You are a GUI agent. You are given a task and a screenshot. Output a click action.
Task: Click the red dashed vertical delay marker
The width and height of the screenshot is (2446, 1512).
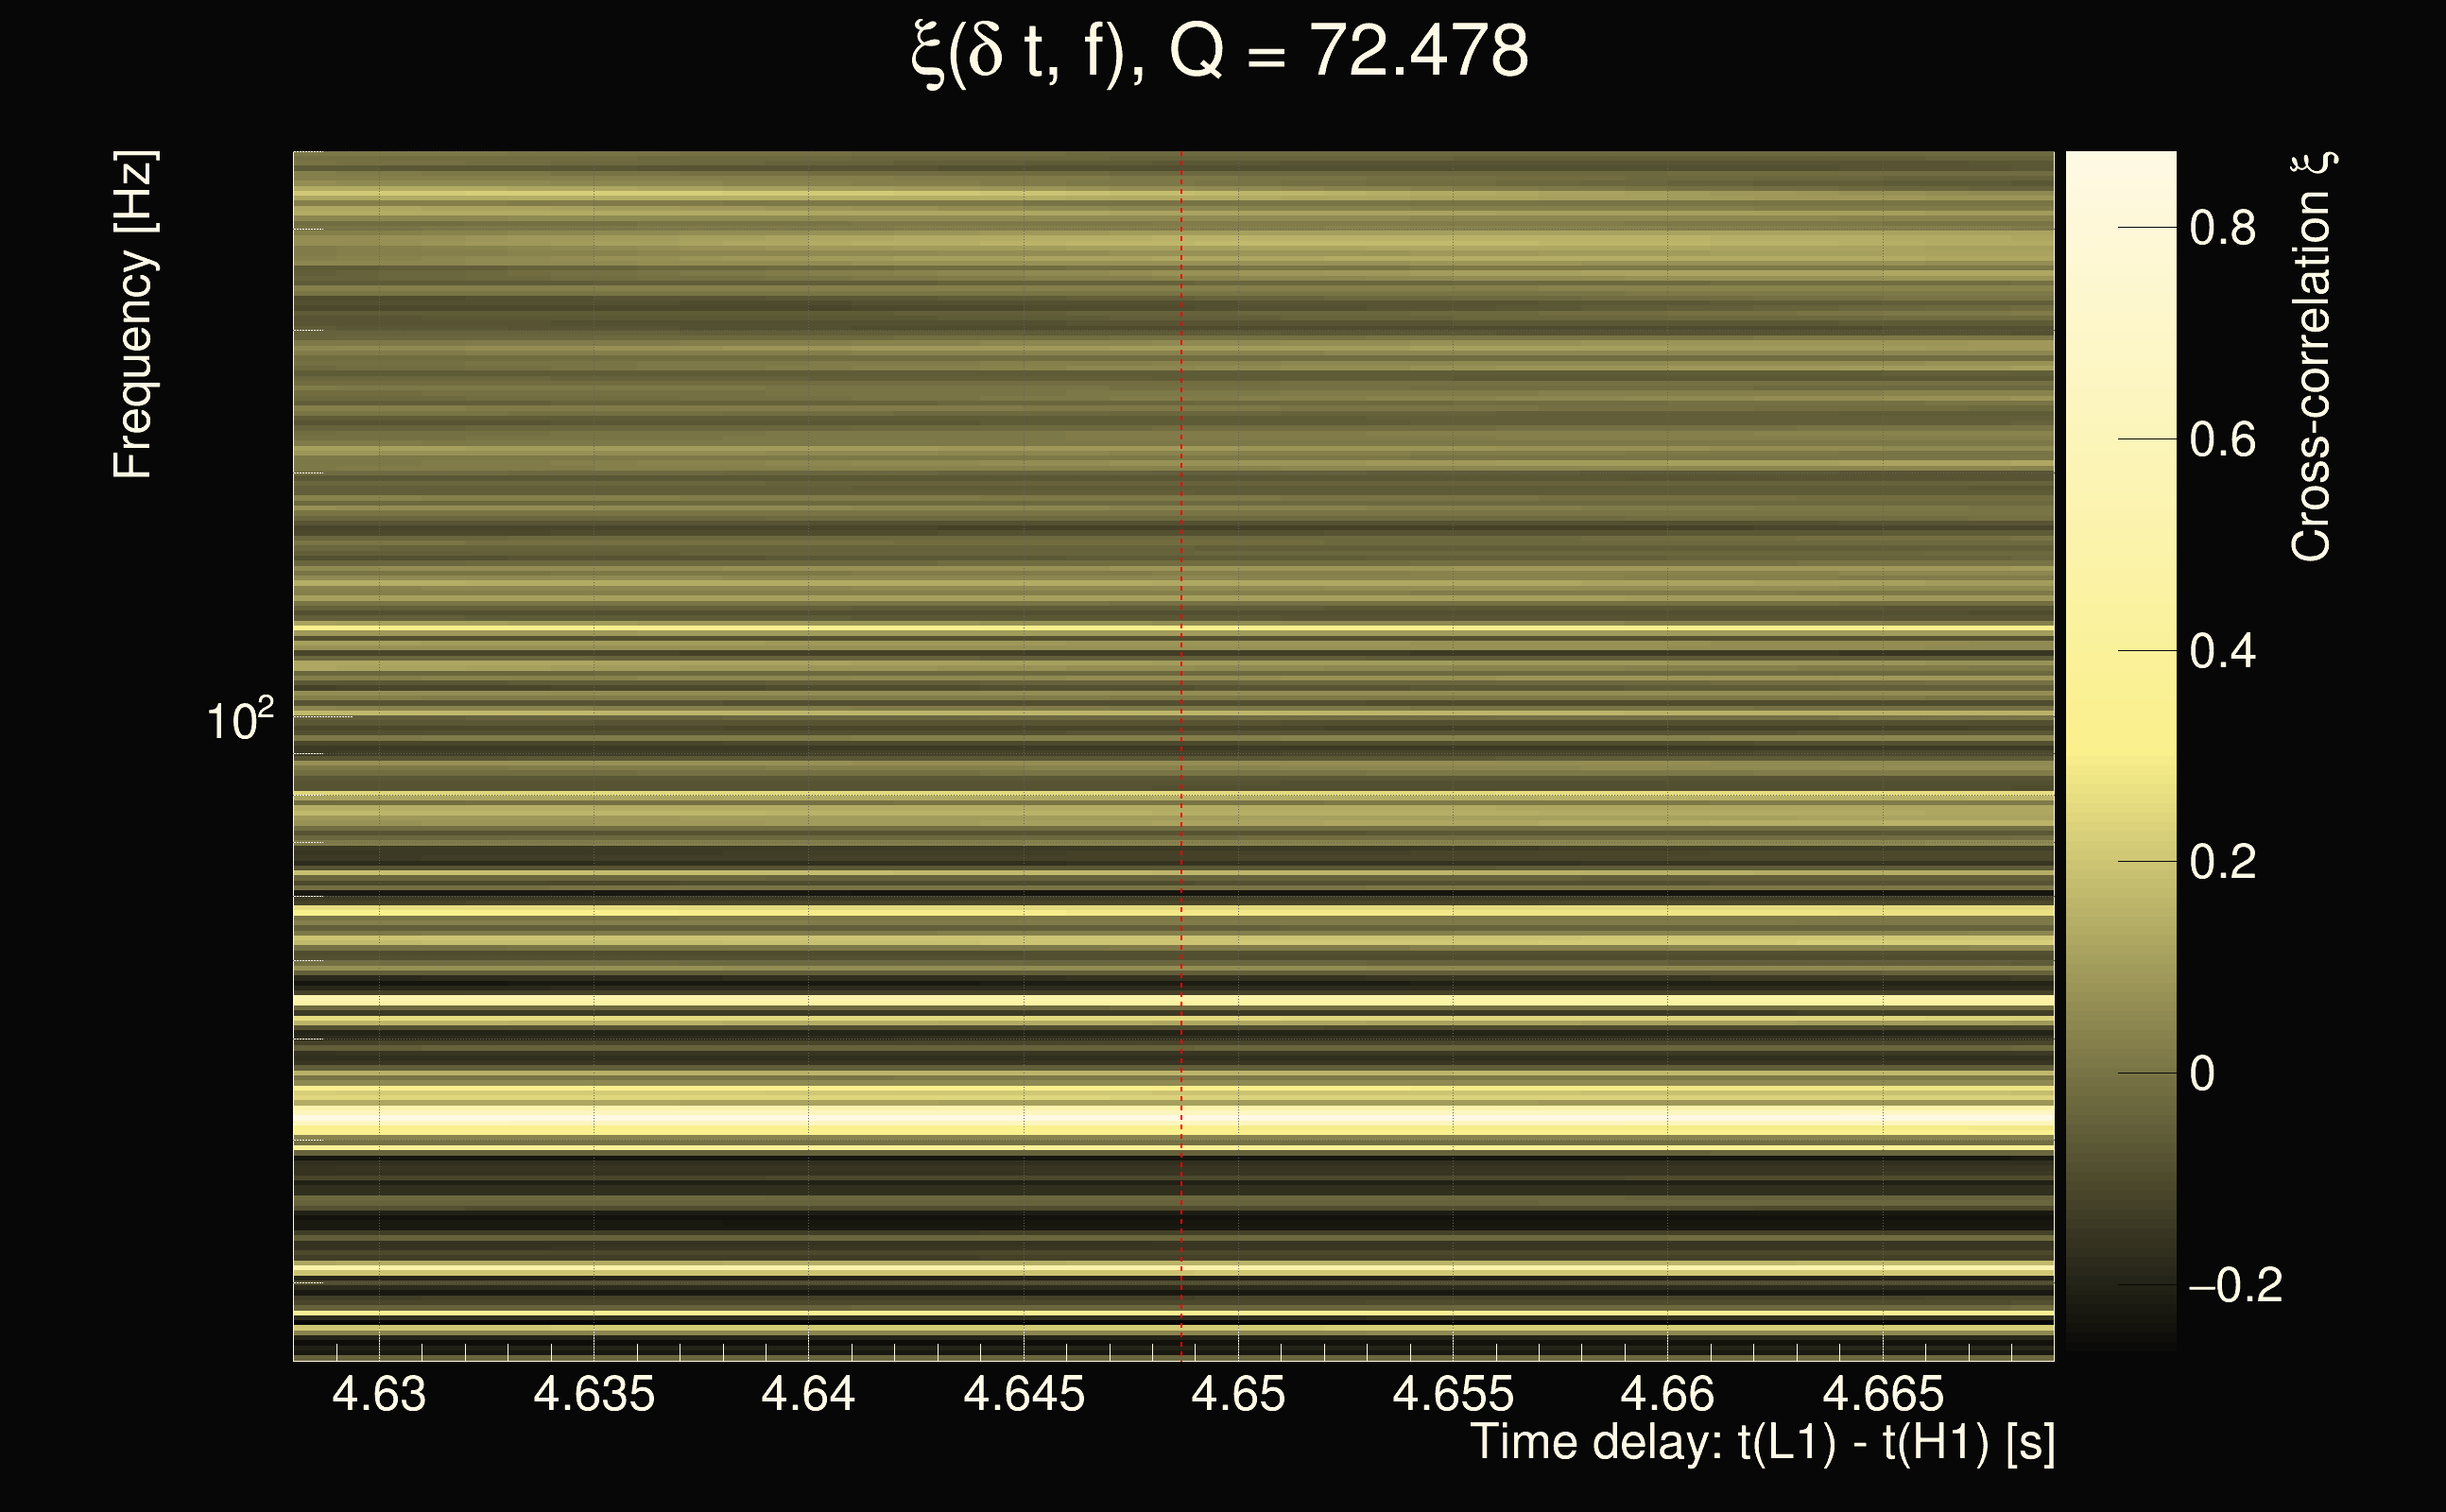1181,700
